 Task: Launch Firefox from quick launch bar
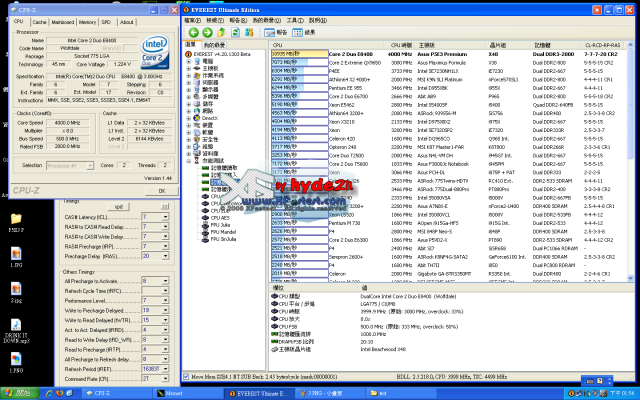point(60,393)
